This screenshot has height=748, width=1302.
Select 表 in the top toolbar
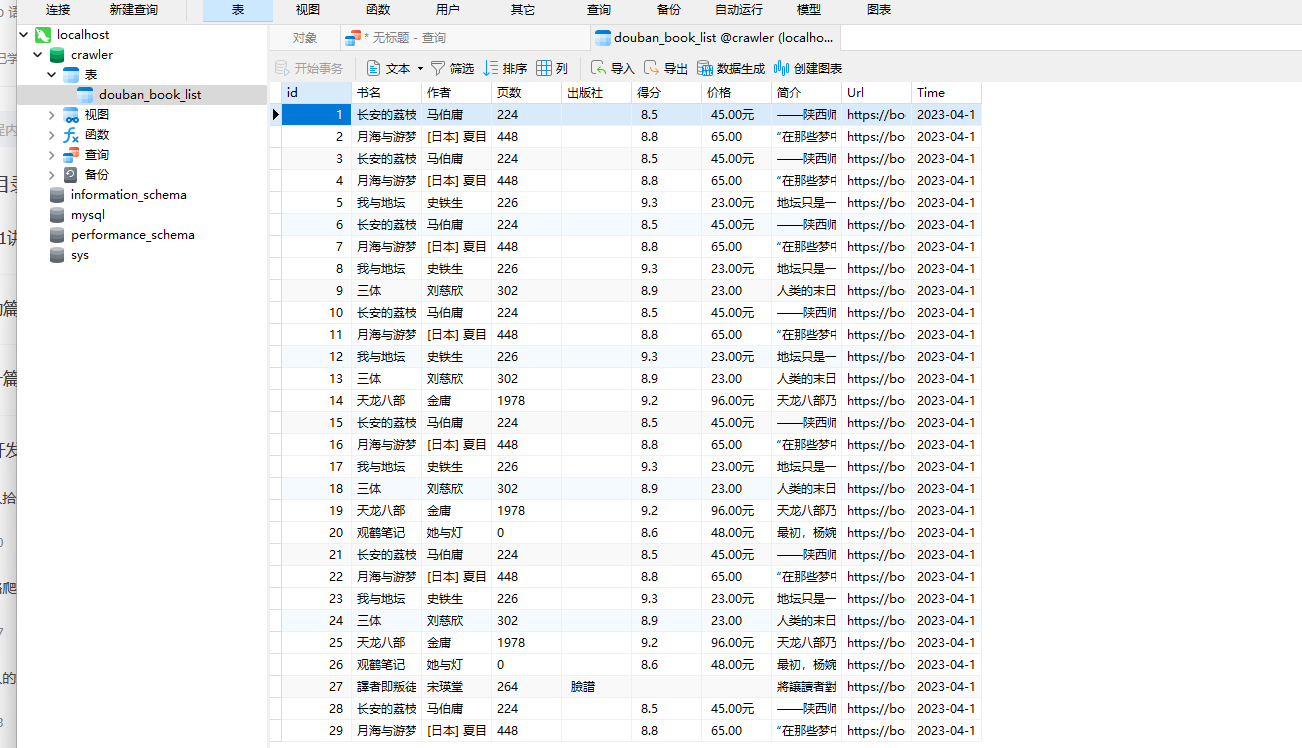pyautogui.click(x=238, y=10)
